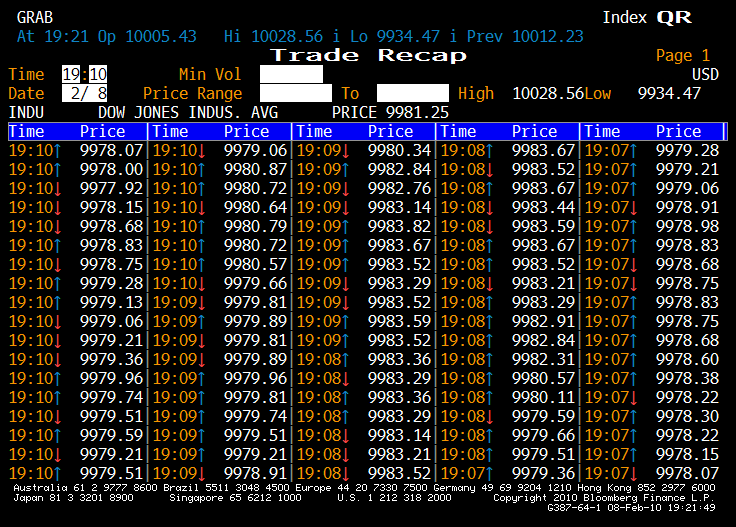Click the GRAB label at top left
Image resolution: width=736 pixels, height=527 pixels.
click(35, 17)
